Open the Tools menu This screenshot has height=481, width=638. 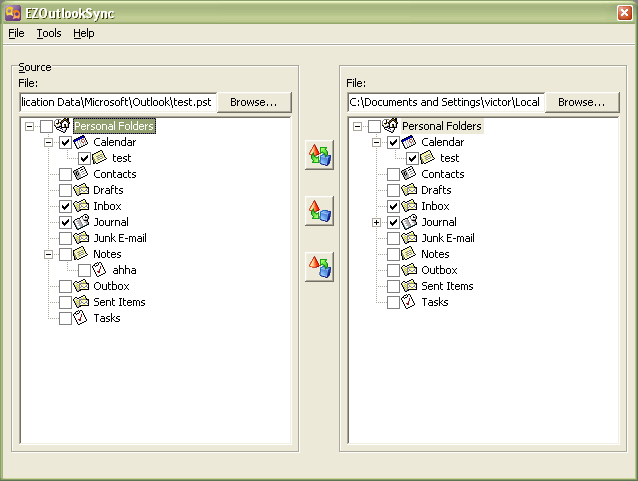49,33
